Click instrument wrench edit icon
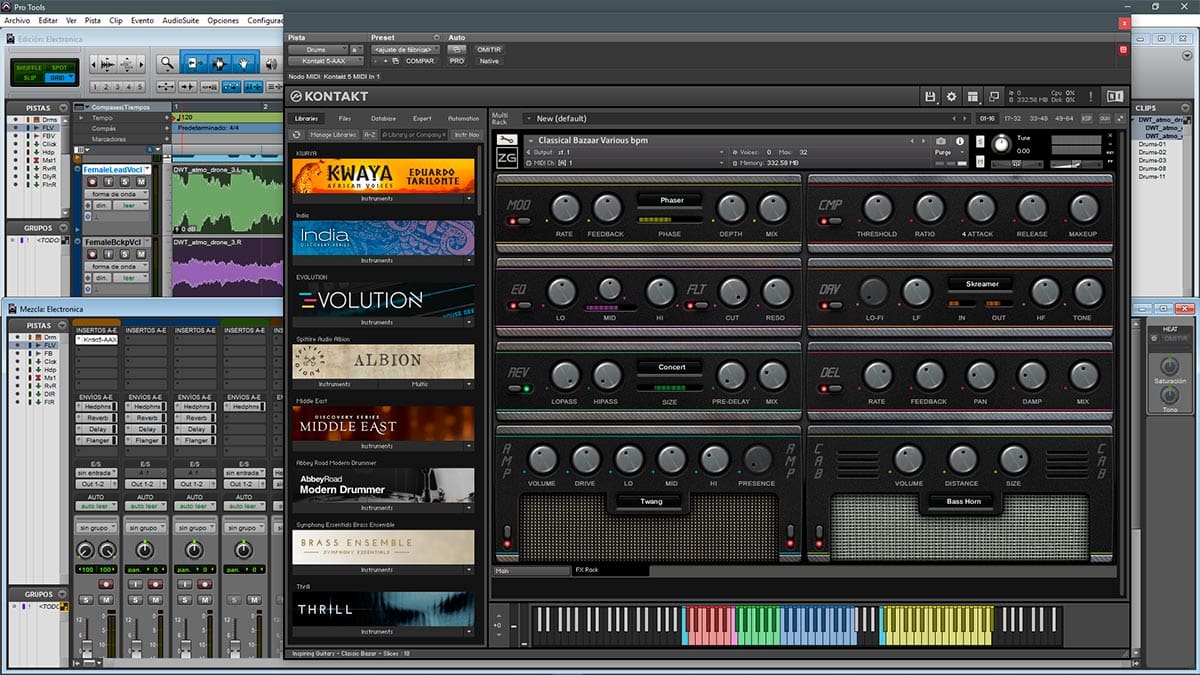The width and height of the screenshot is (1200, 675). tap(507, 140)
